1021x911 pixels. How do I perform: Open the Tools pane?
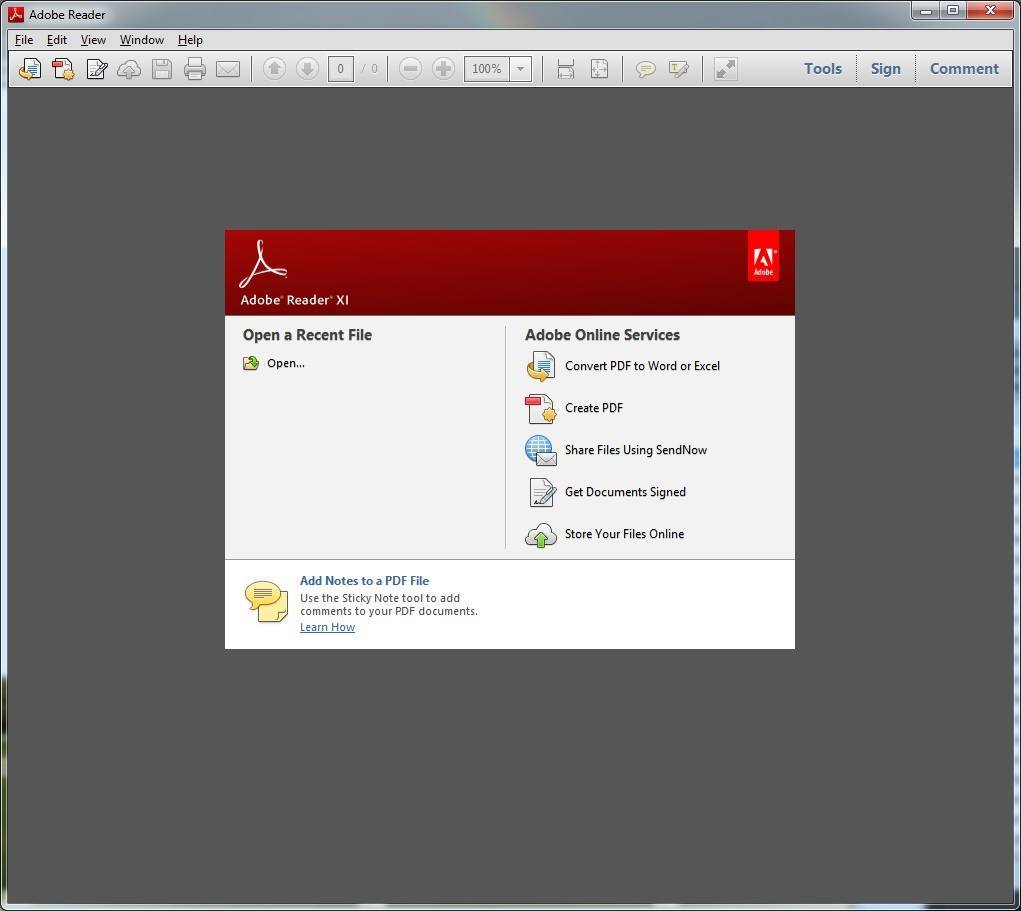(822, 69)
